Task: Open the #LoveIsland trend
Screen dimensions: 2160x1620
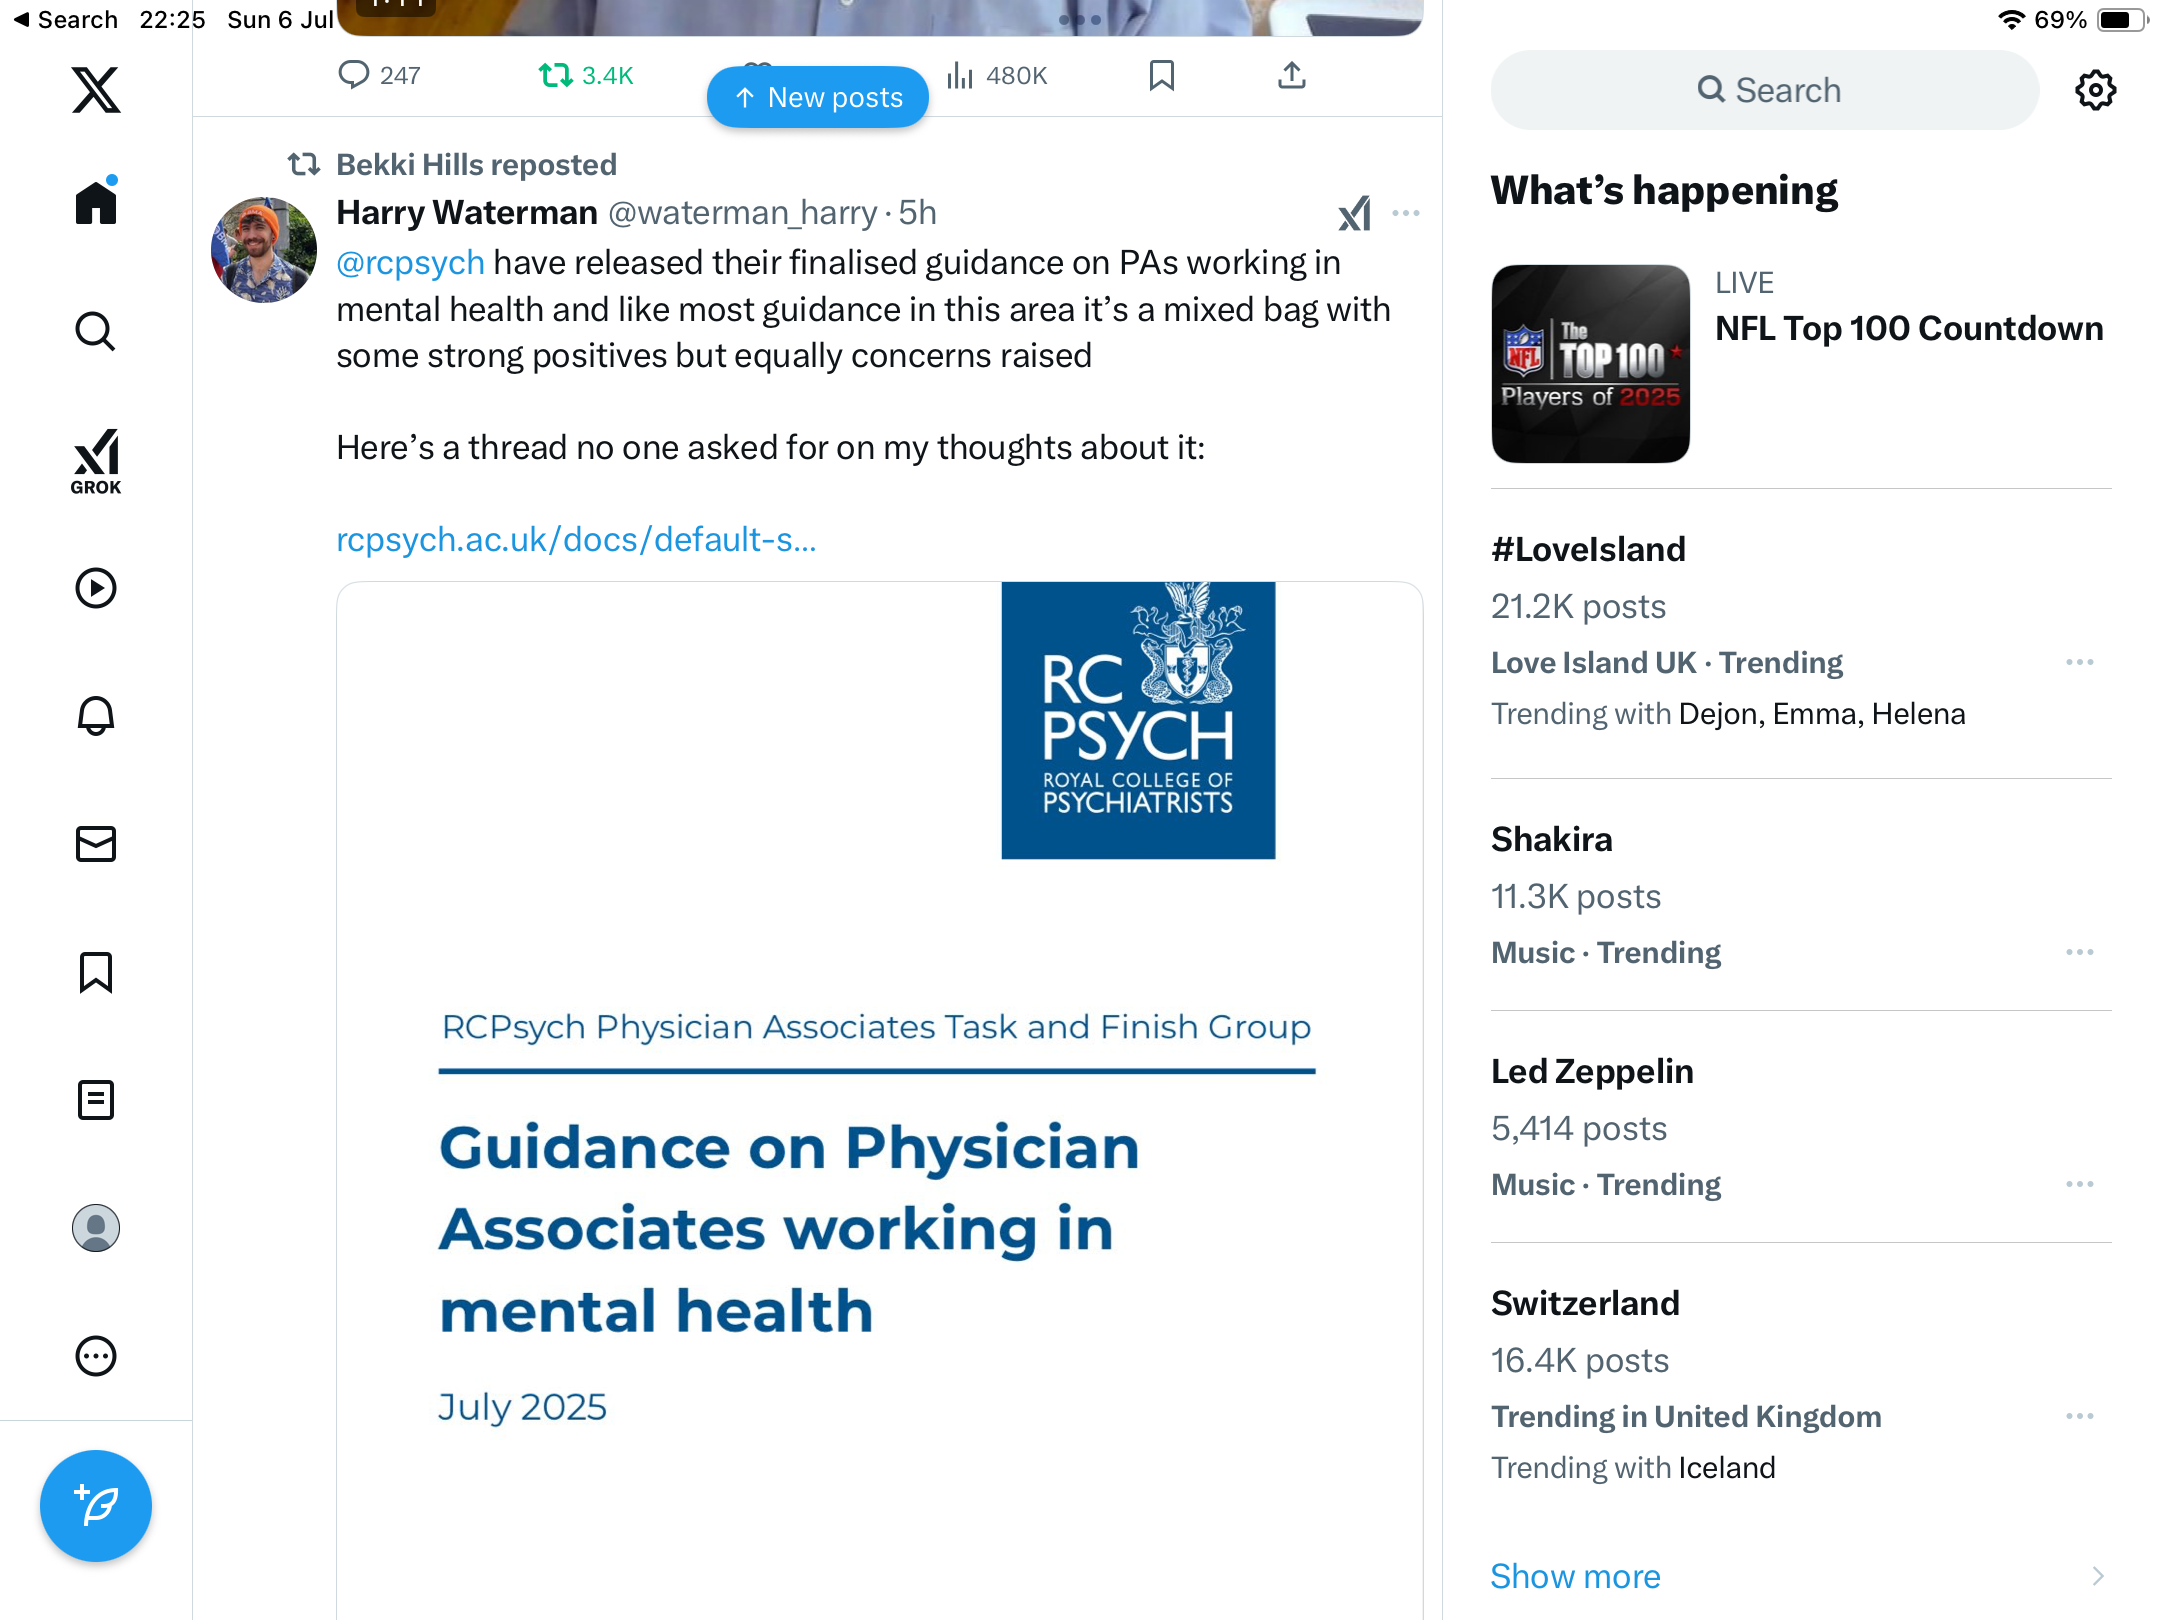Action: [x=1588, y=549]
